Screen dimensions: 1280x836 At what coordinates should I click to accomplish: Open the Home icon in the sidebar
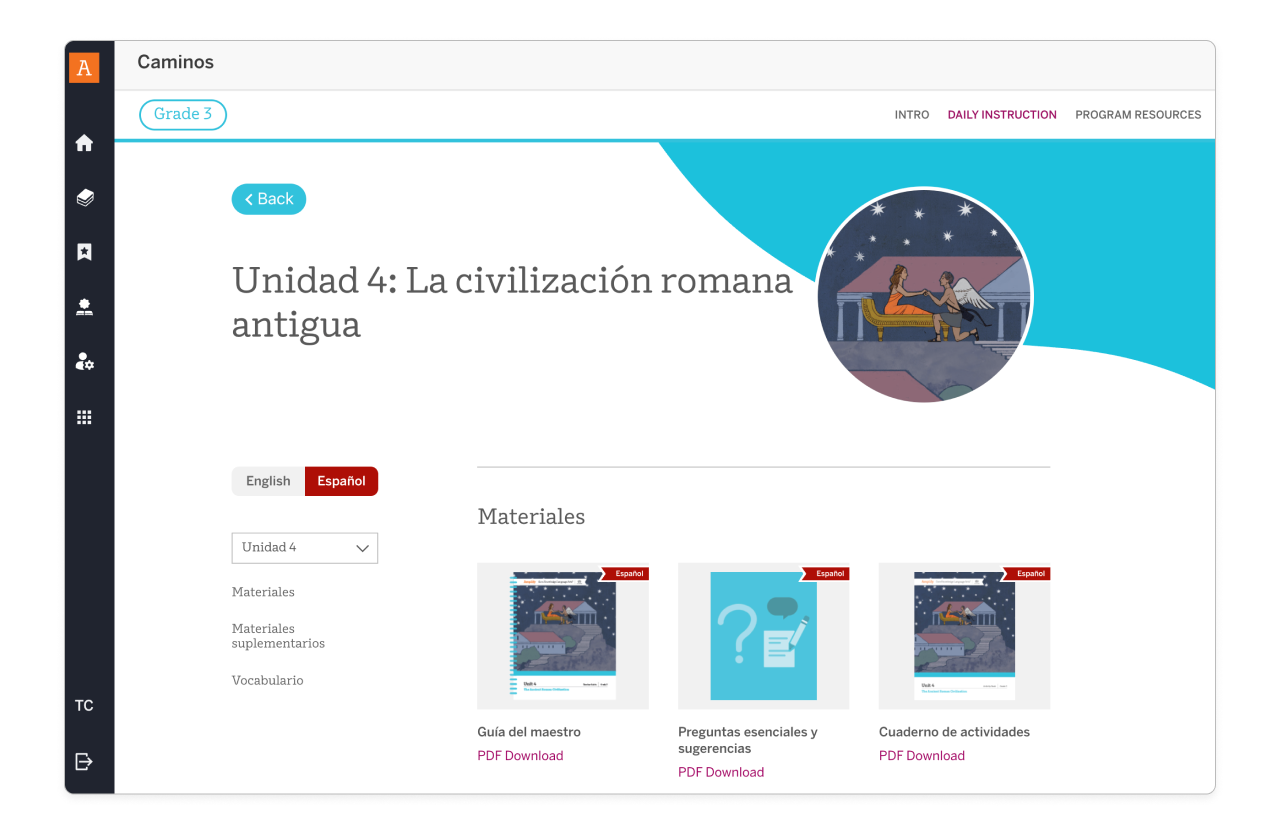click(x=84, y=143)
